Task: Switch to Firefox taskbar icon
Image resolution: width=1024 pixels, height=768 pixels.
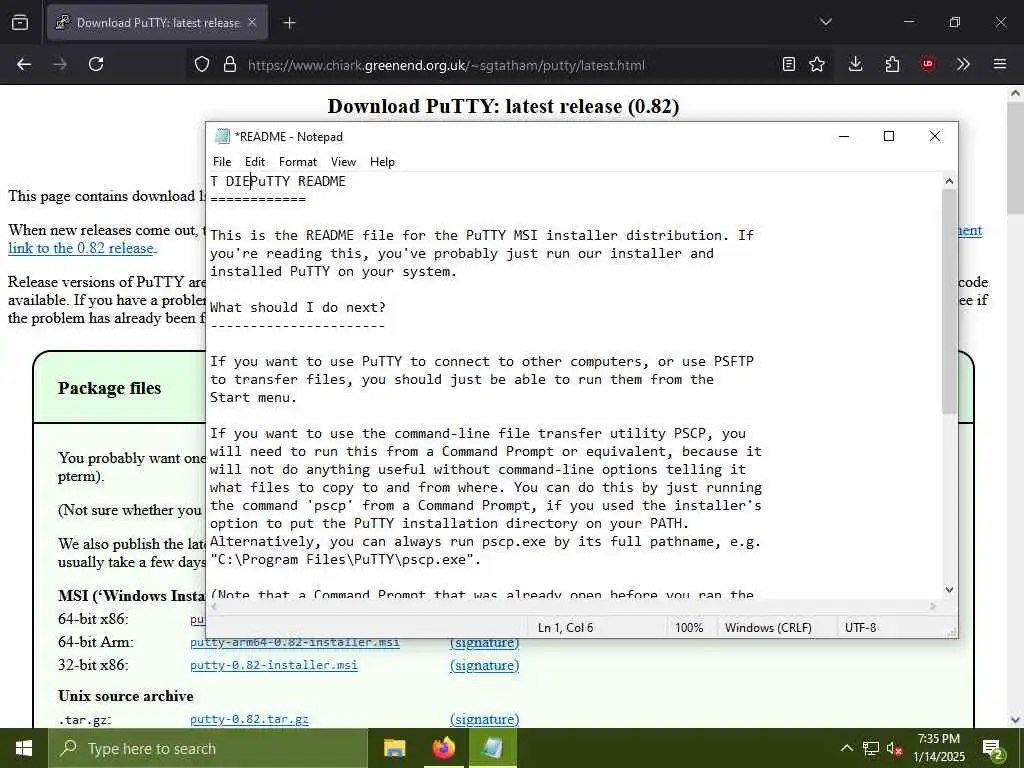Action: [443, 748]
